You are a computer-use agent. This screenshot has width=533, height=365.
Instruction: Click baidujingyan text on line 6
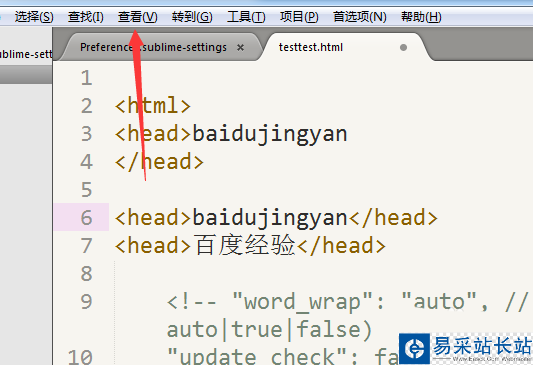click(x=270, y=218)
